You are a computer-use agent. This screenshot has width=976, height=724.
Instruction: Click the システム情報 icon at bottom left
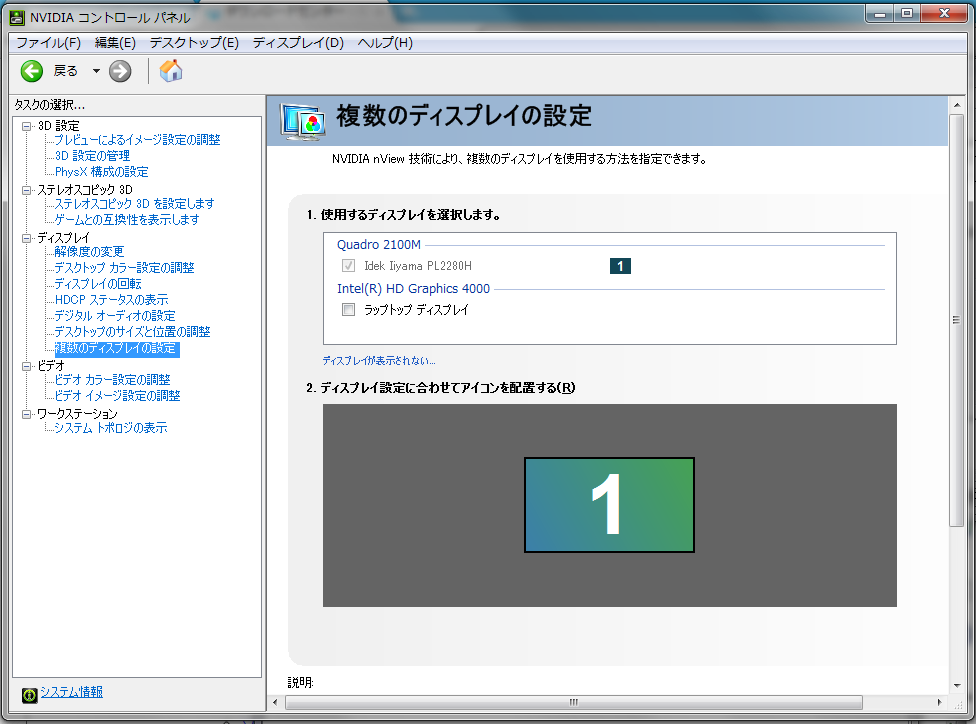[x=29, y=695]
